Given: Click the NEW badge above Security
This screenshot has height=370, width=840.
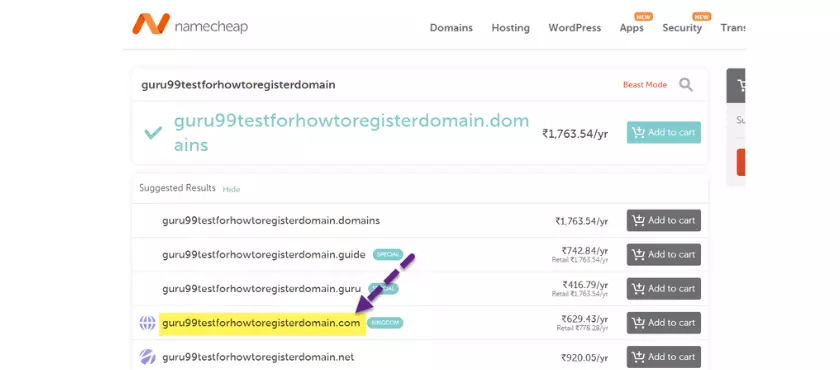Looking at the screenshot, I should click(702, 17).
